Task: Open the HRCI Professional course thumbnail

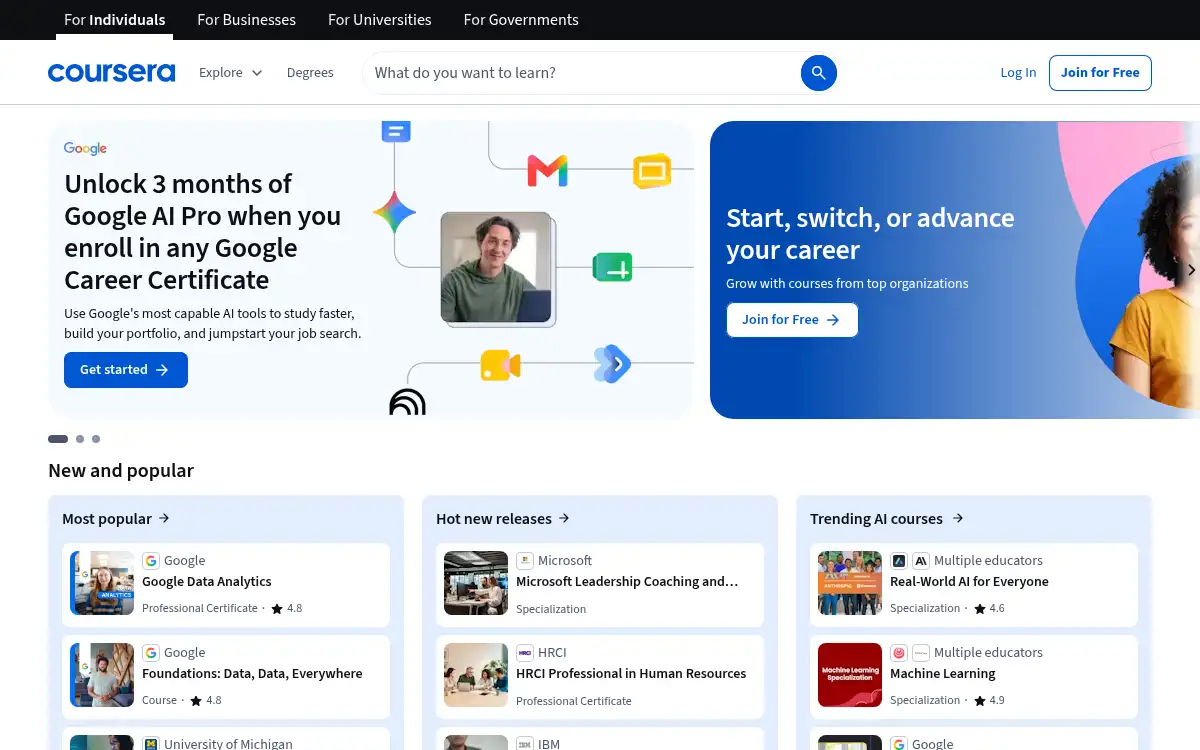Action: tap(476, 675)
